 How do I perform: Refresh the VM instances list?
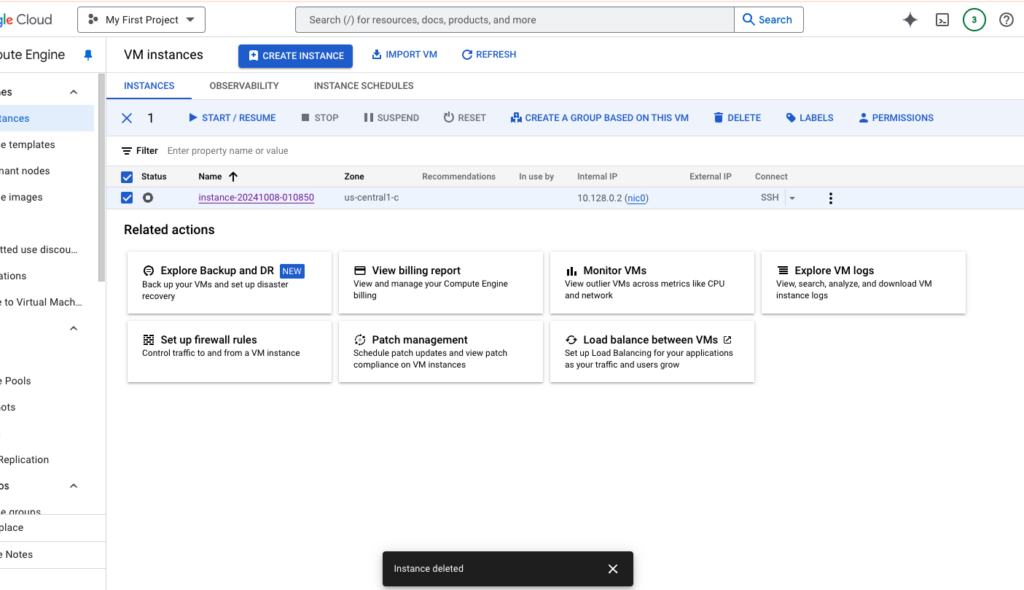point(489,54)
